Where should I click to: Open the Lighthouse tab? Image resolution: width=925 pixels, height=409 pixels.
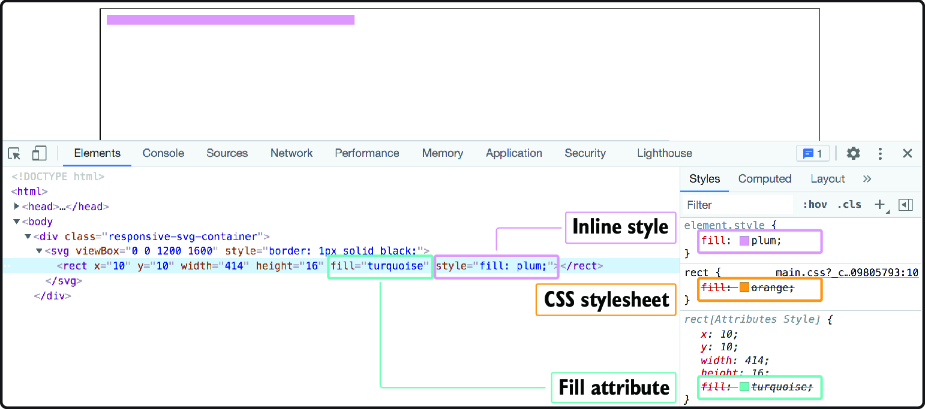[664, 153]
